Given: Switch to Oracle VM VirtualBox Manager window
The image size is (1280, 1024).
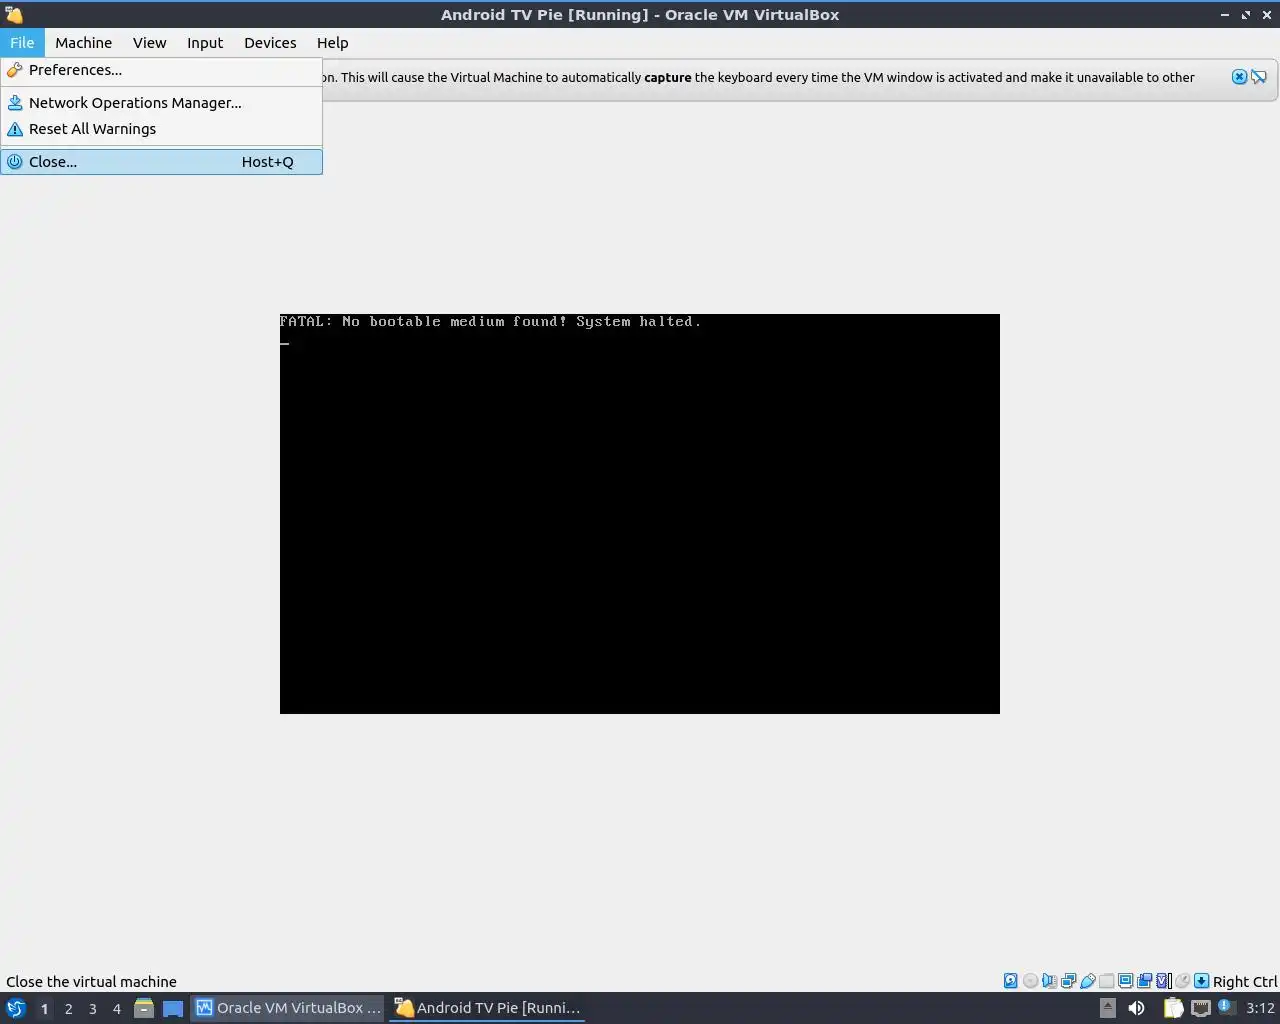Looking at the screenshot, I should click(x=289, y=1008).
